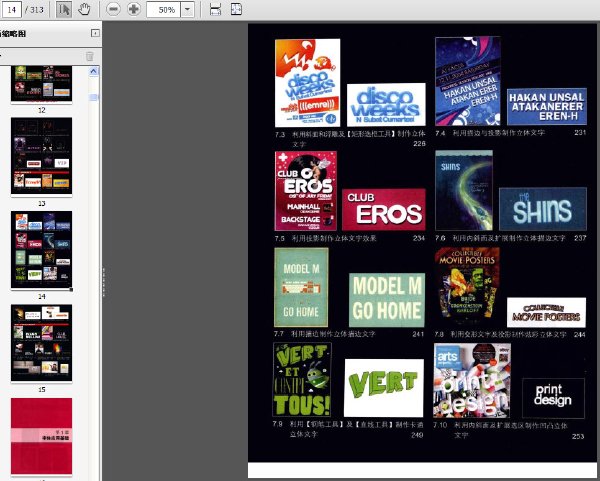Screen dimensions: 600x481
Task: Open the red chapter cover thumbnail
Action: coord(41,436)
